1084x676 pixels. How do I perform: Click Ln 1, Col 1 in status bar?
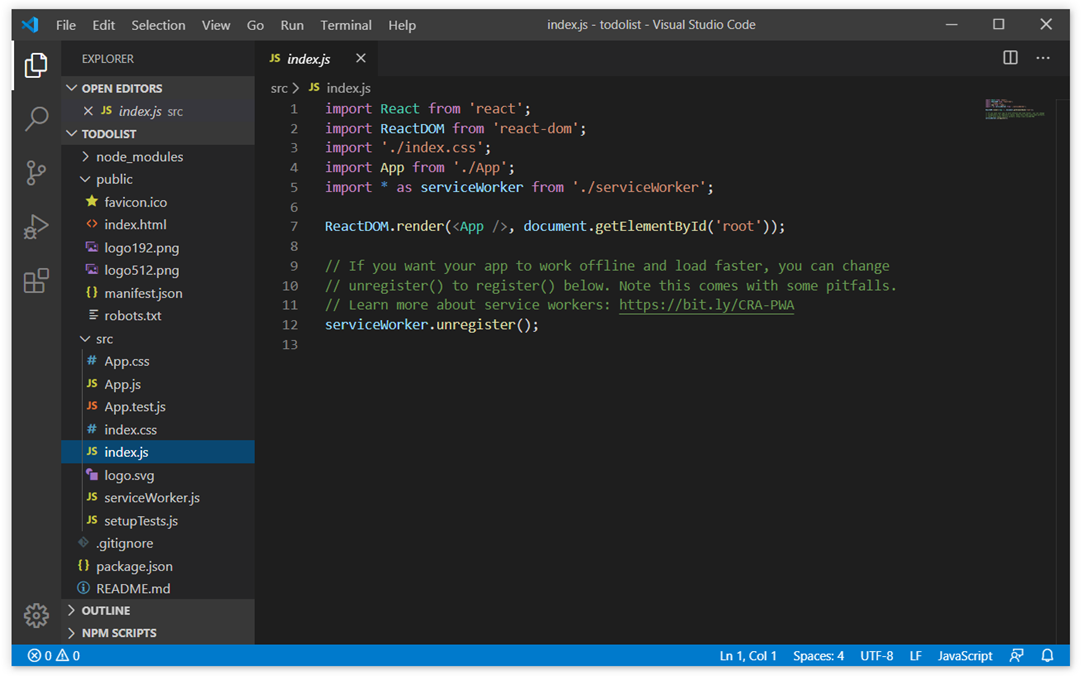click(x=748, y=655)
